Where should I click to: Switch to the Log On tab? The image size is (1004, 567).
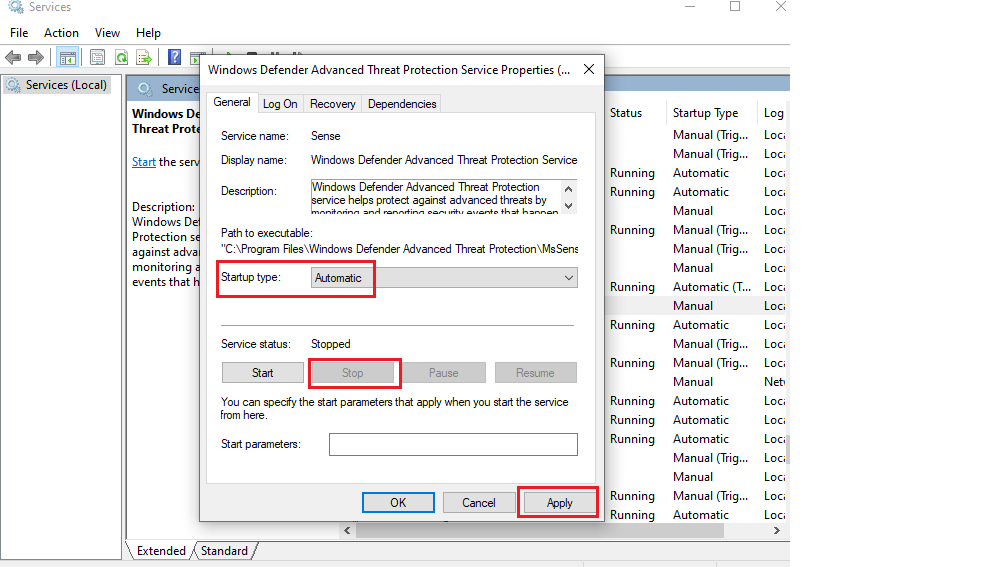280,104
